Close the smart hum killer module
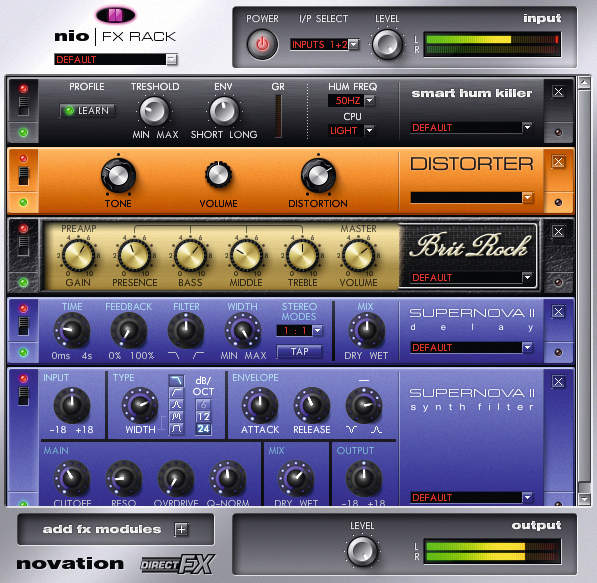 [x=558, y=91]
